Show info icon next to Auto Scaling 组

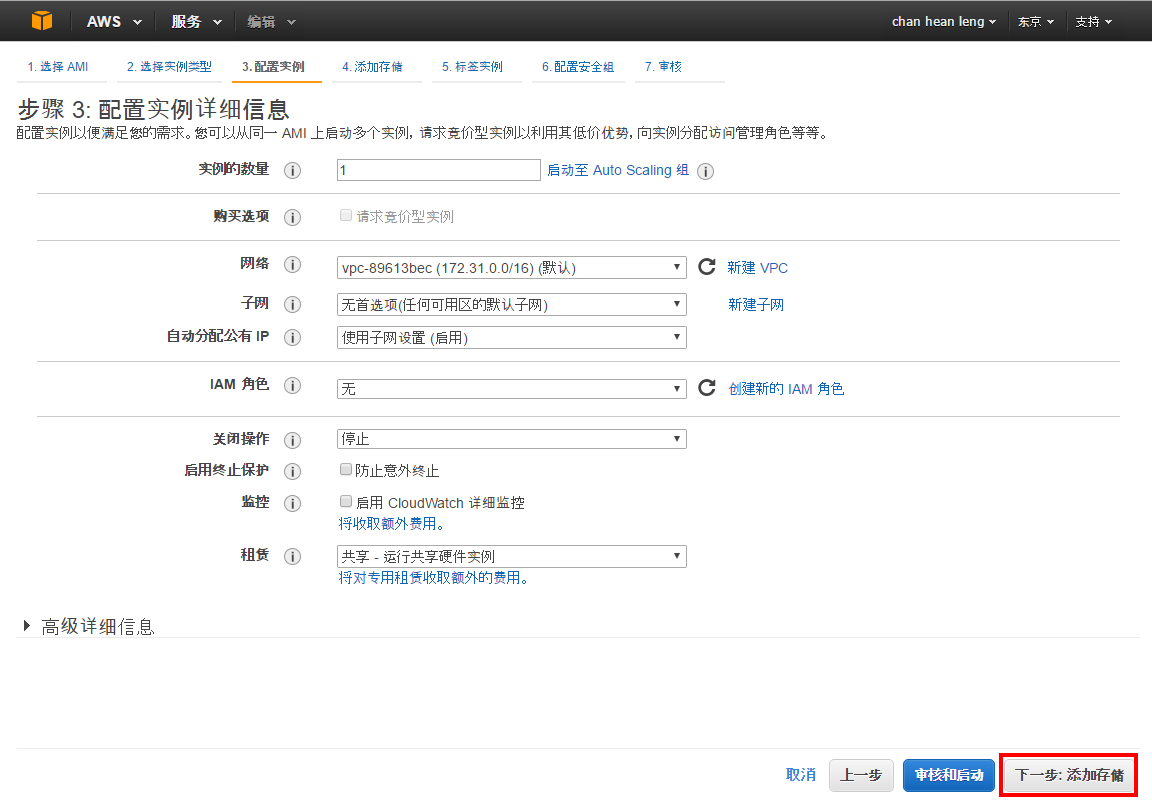tap(705, 171)
